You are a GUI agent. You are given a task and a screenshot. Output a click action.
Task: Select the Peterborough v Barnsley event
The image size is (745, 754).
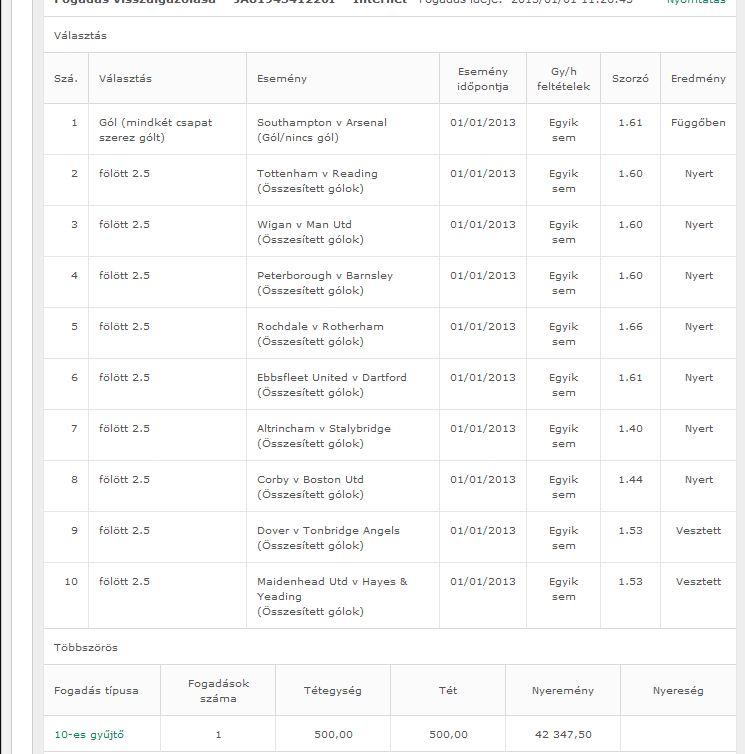click(x=325, y=276)
